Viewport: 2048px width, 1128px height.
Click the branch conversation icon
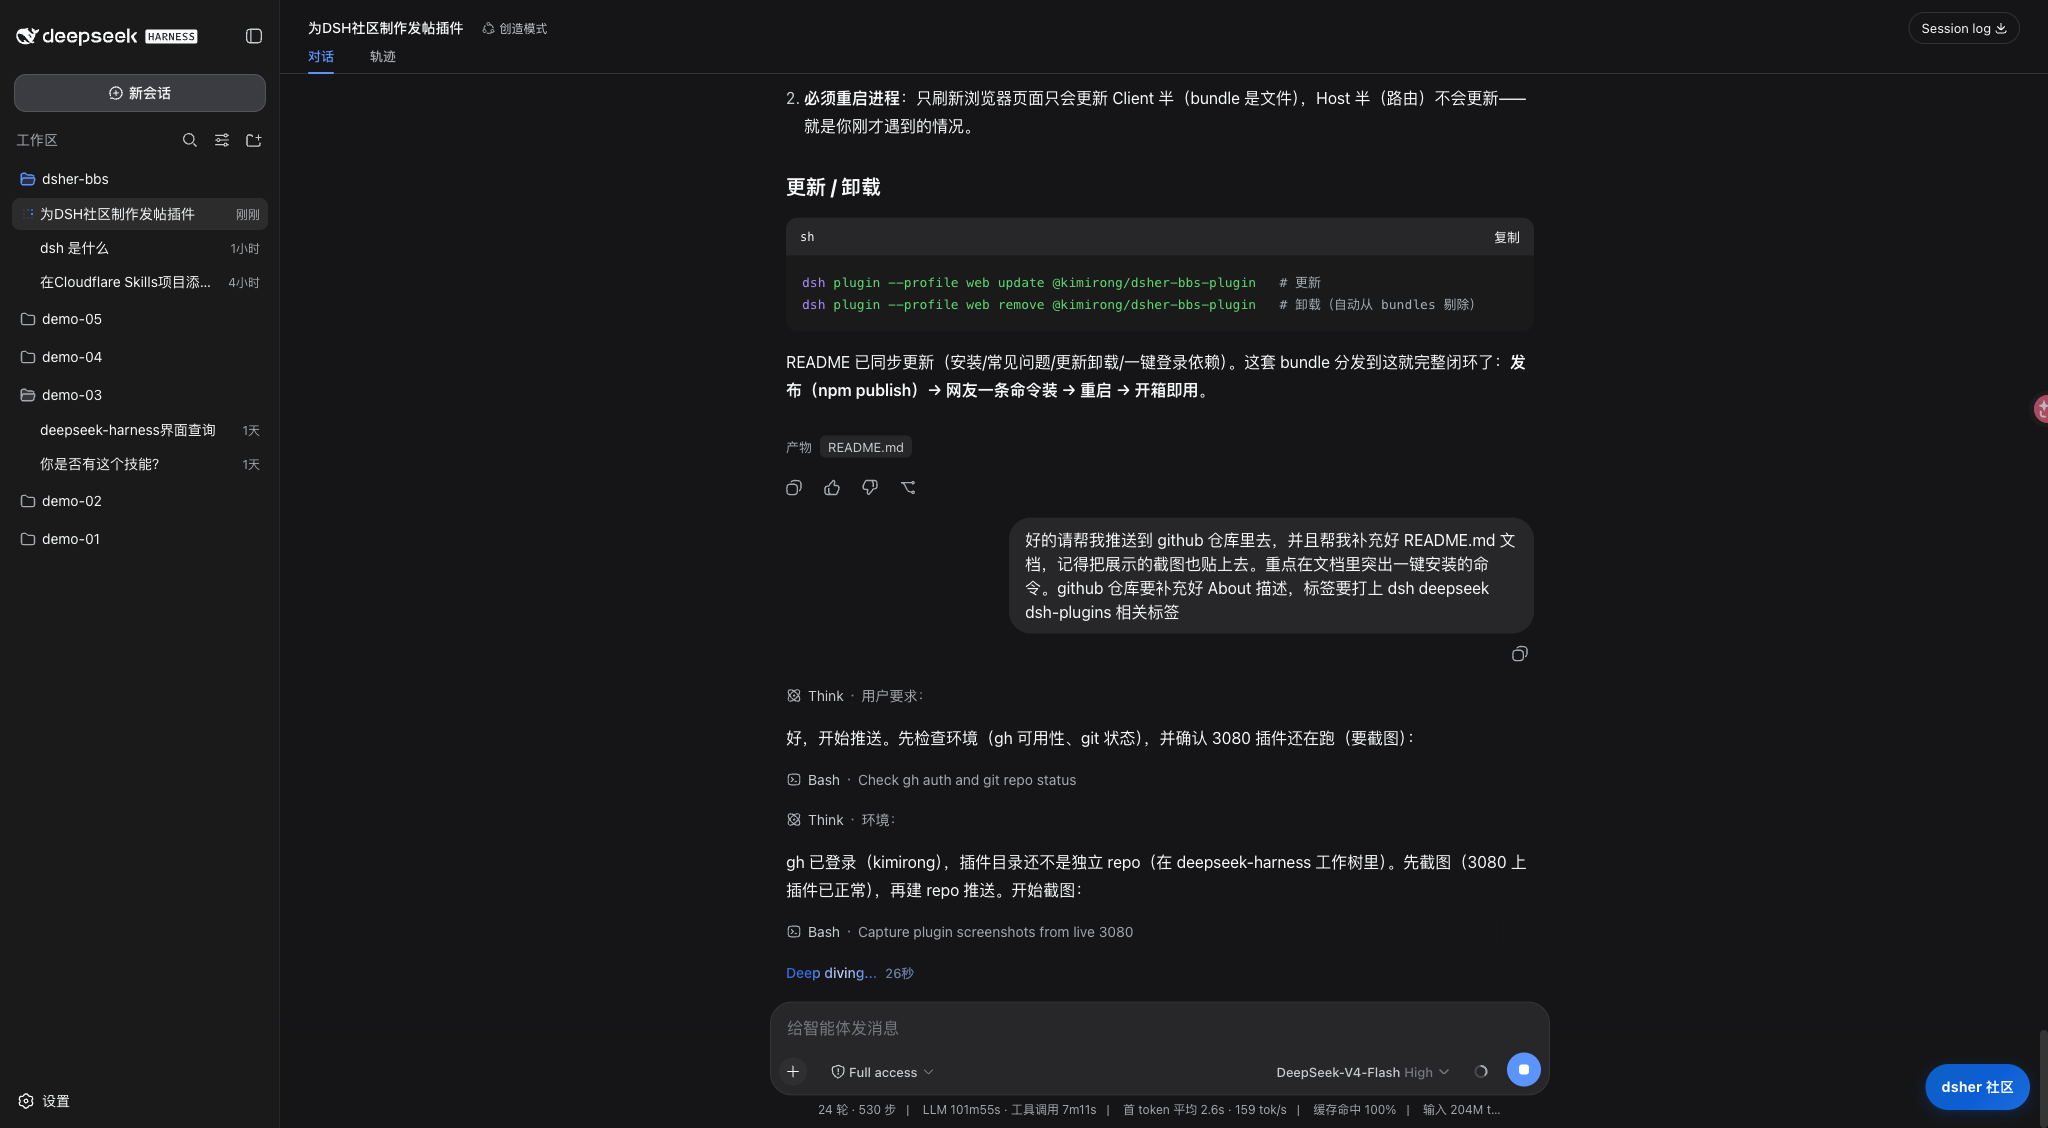click(908, 488)
